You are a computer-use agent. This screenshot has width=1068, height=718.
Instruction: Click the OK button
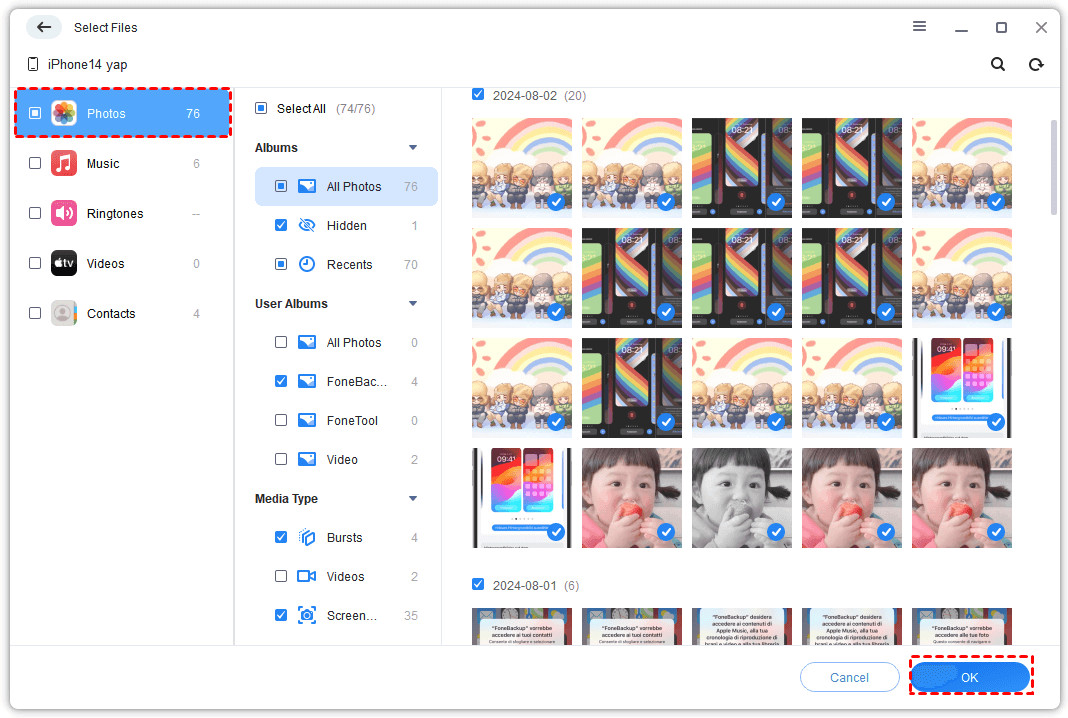pos(970,677)
